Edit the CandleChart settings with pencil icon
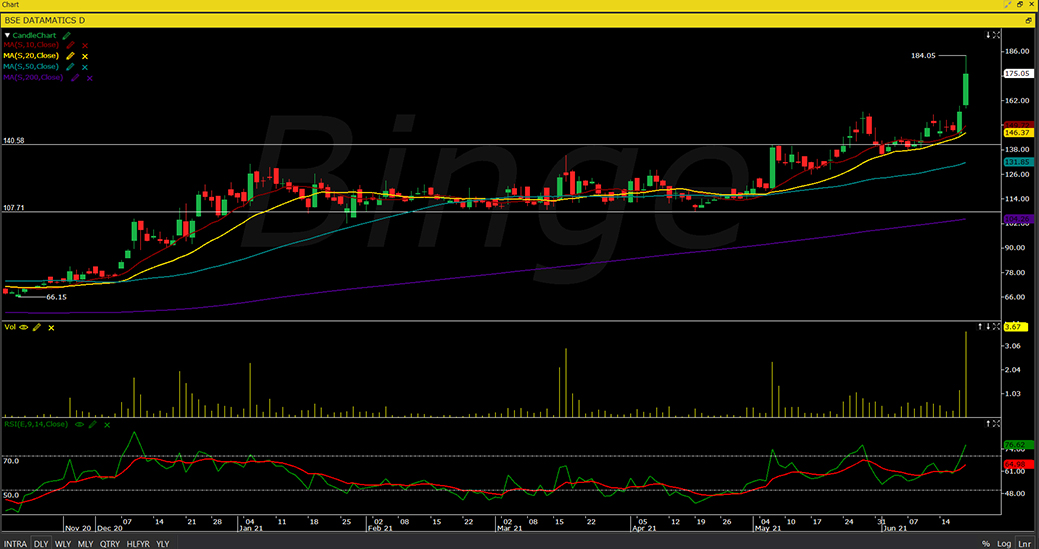The width and height of the screenshot is (1039, 549). [67, 34]
